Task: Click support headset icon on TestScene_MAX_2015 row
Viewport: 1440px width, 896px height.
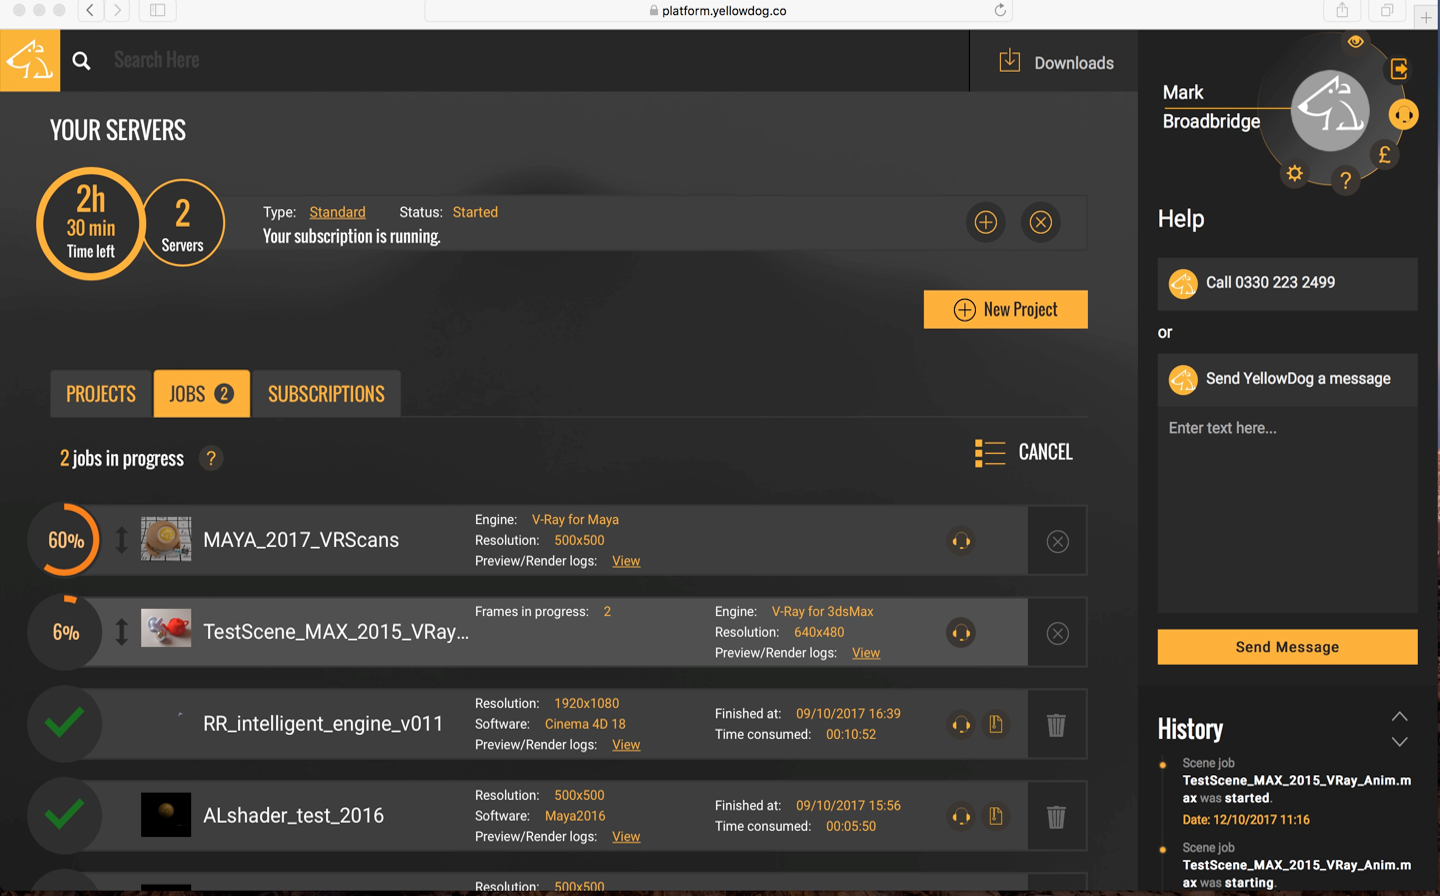Action: 961,633
